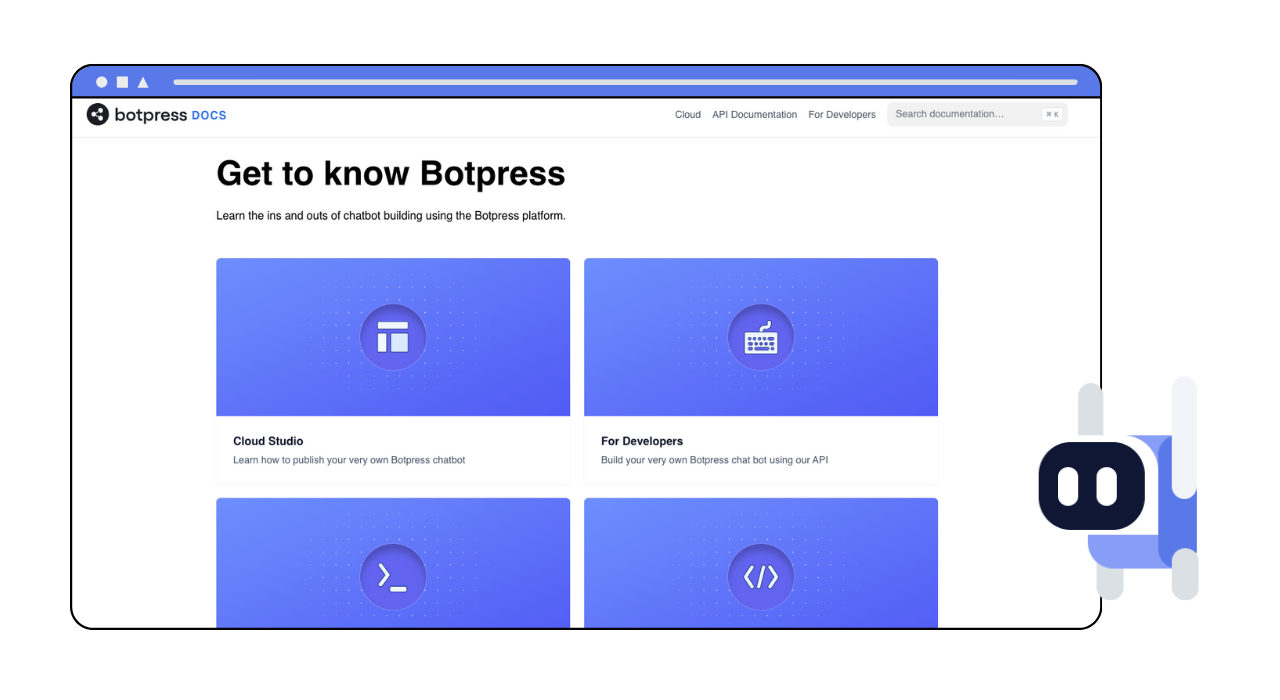
Task: Click the red traffic light button
Action: [x=101, y=81]
